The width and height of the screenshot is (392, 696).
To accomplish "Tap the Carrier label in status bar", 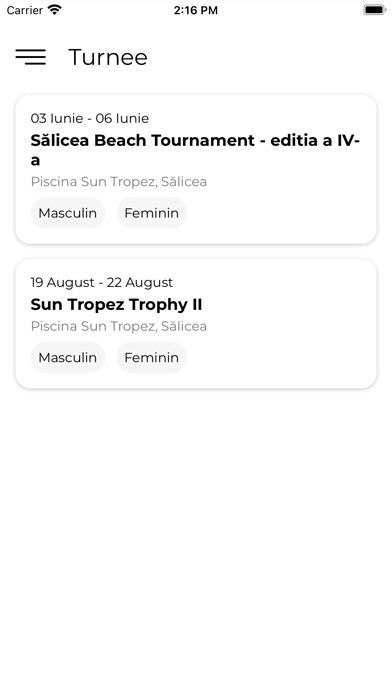I will point(24,10).
